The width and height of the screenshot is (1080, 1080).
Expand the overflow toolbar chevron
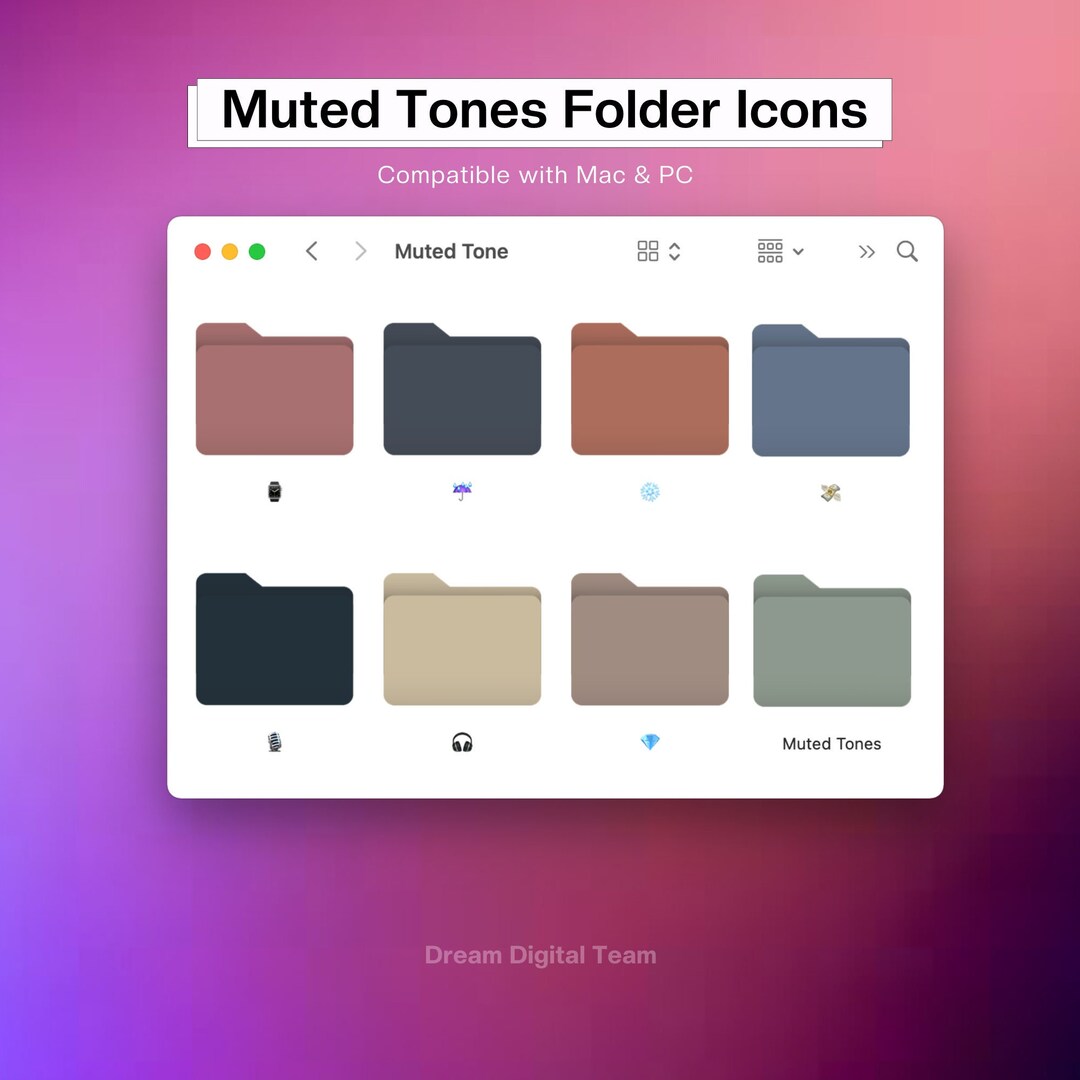click(x=866, y=252)
